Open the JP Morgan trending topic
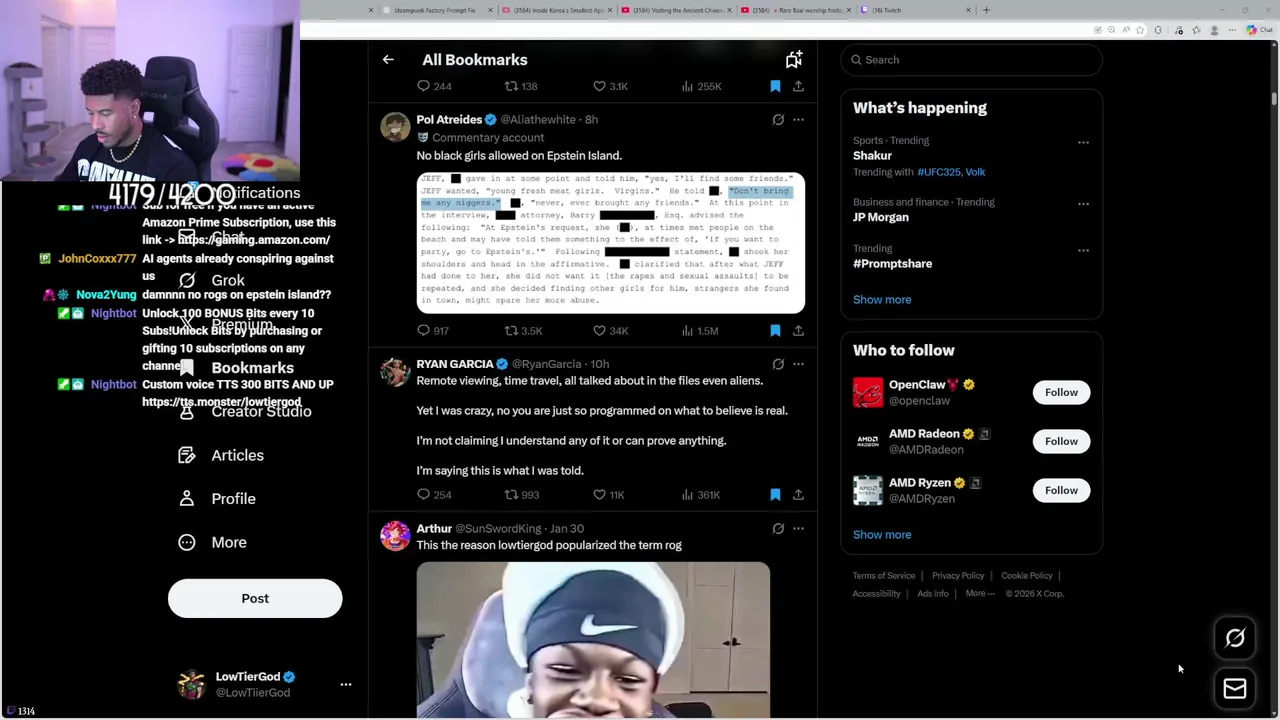This screenshot has height=720, width=1280. point(881,217)
